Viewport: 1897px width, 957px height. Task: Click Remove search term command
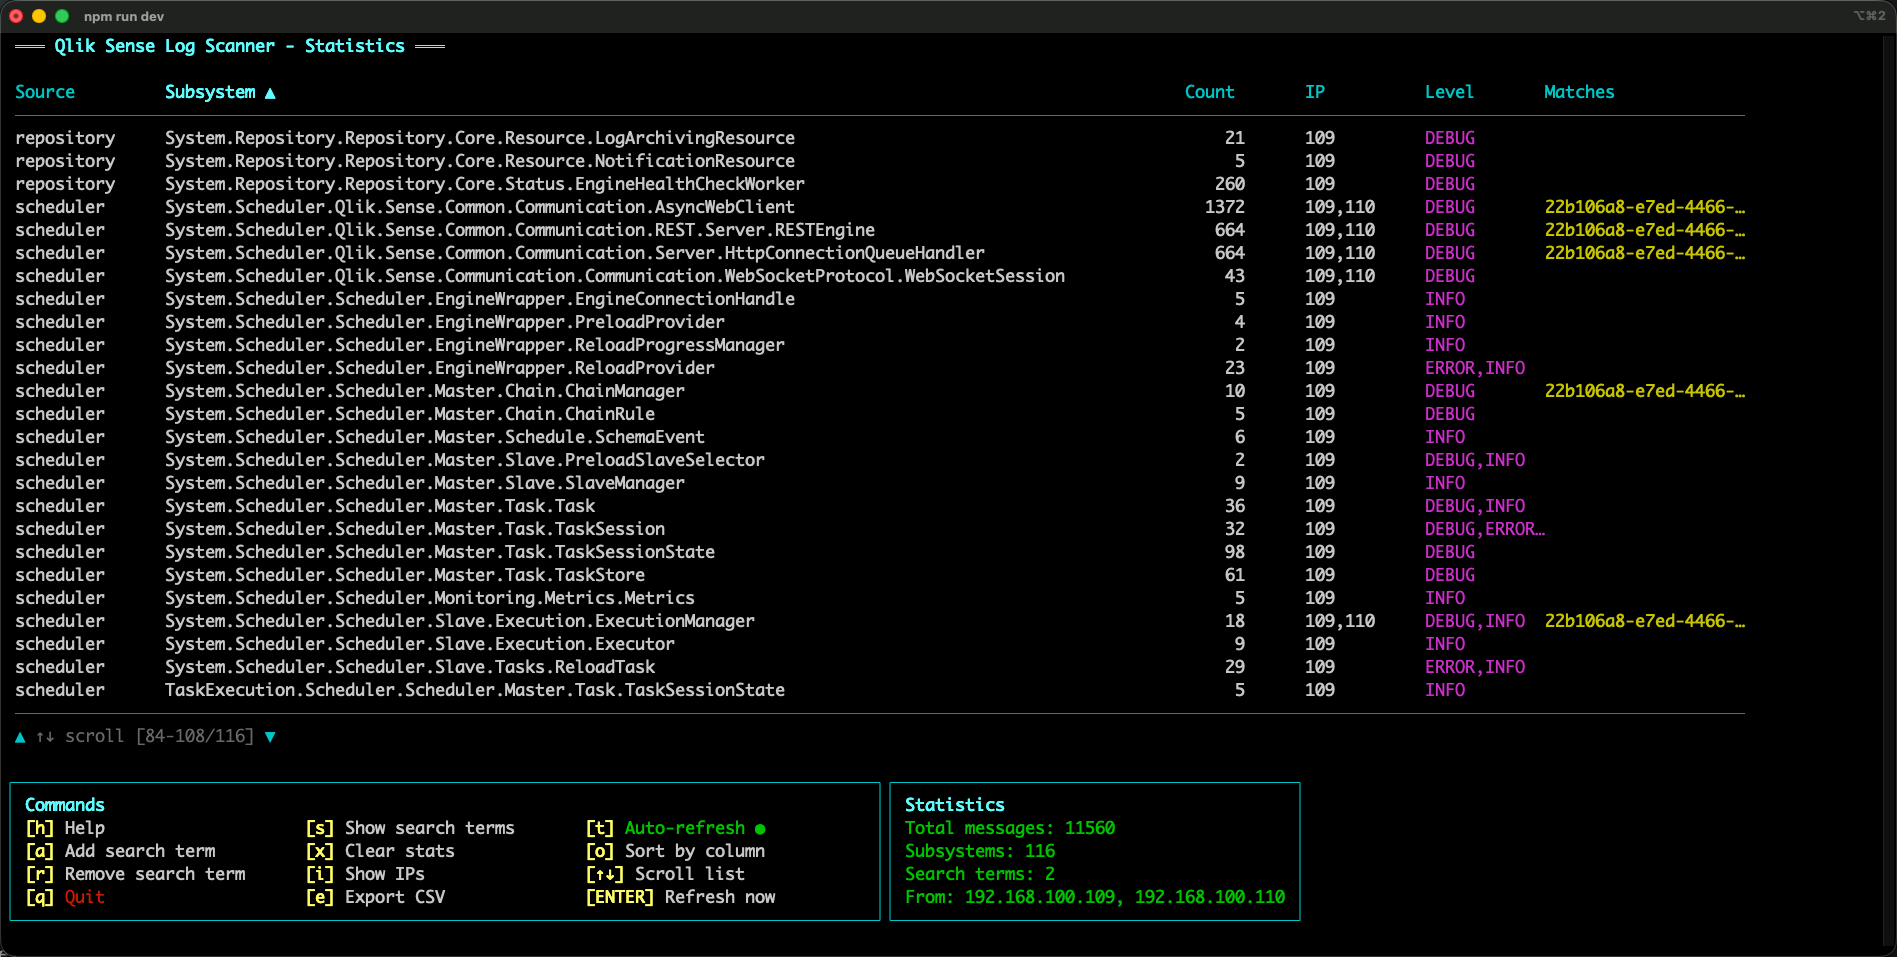(x=135, y=874)
